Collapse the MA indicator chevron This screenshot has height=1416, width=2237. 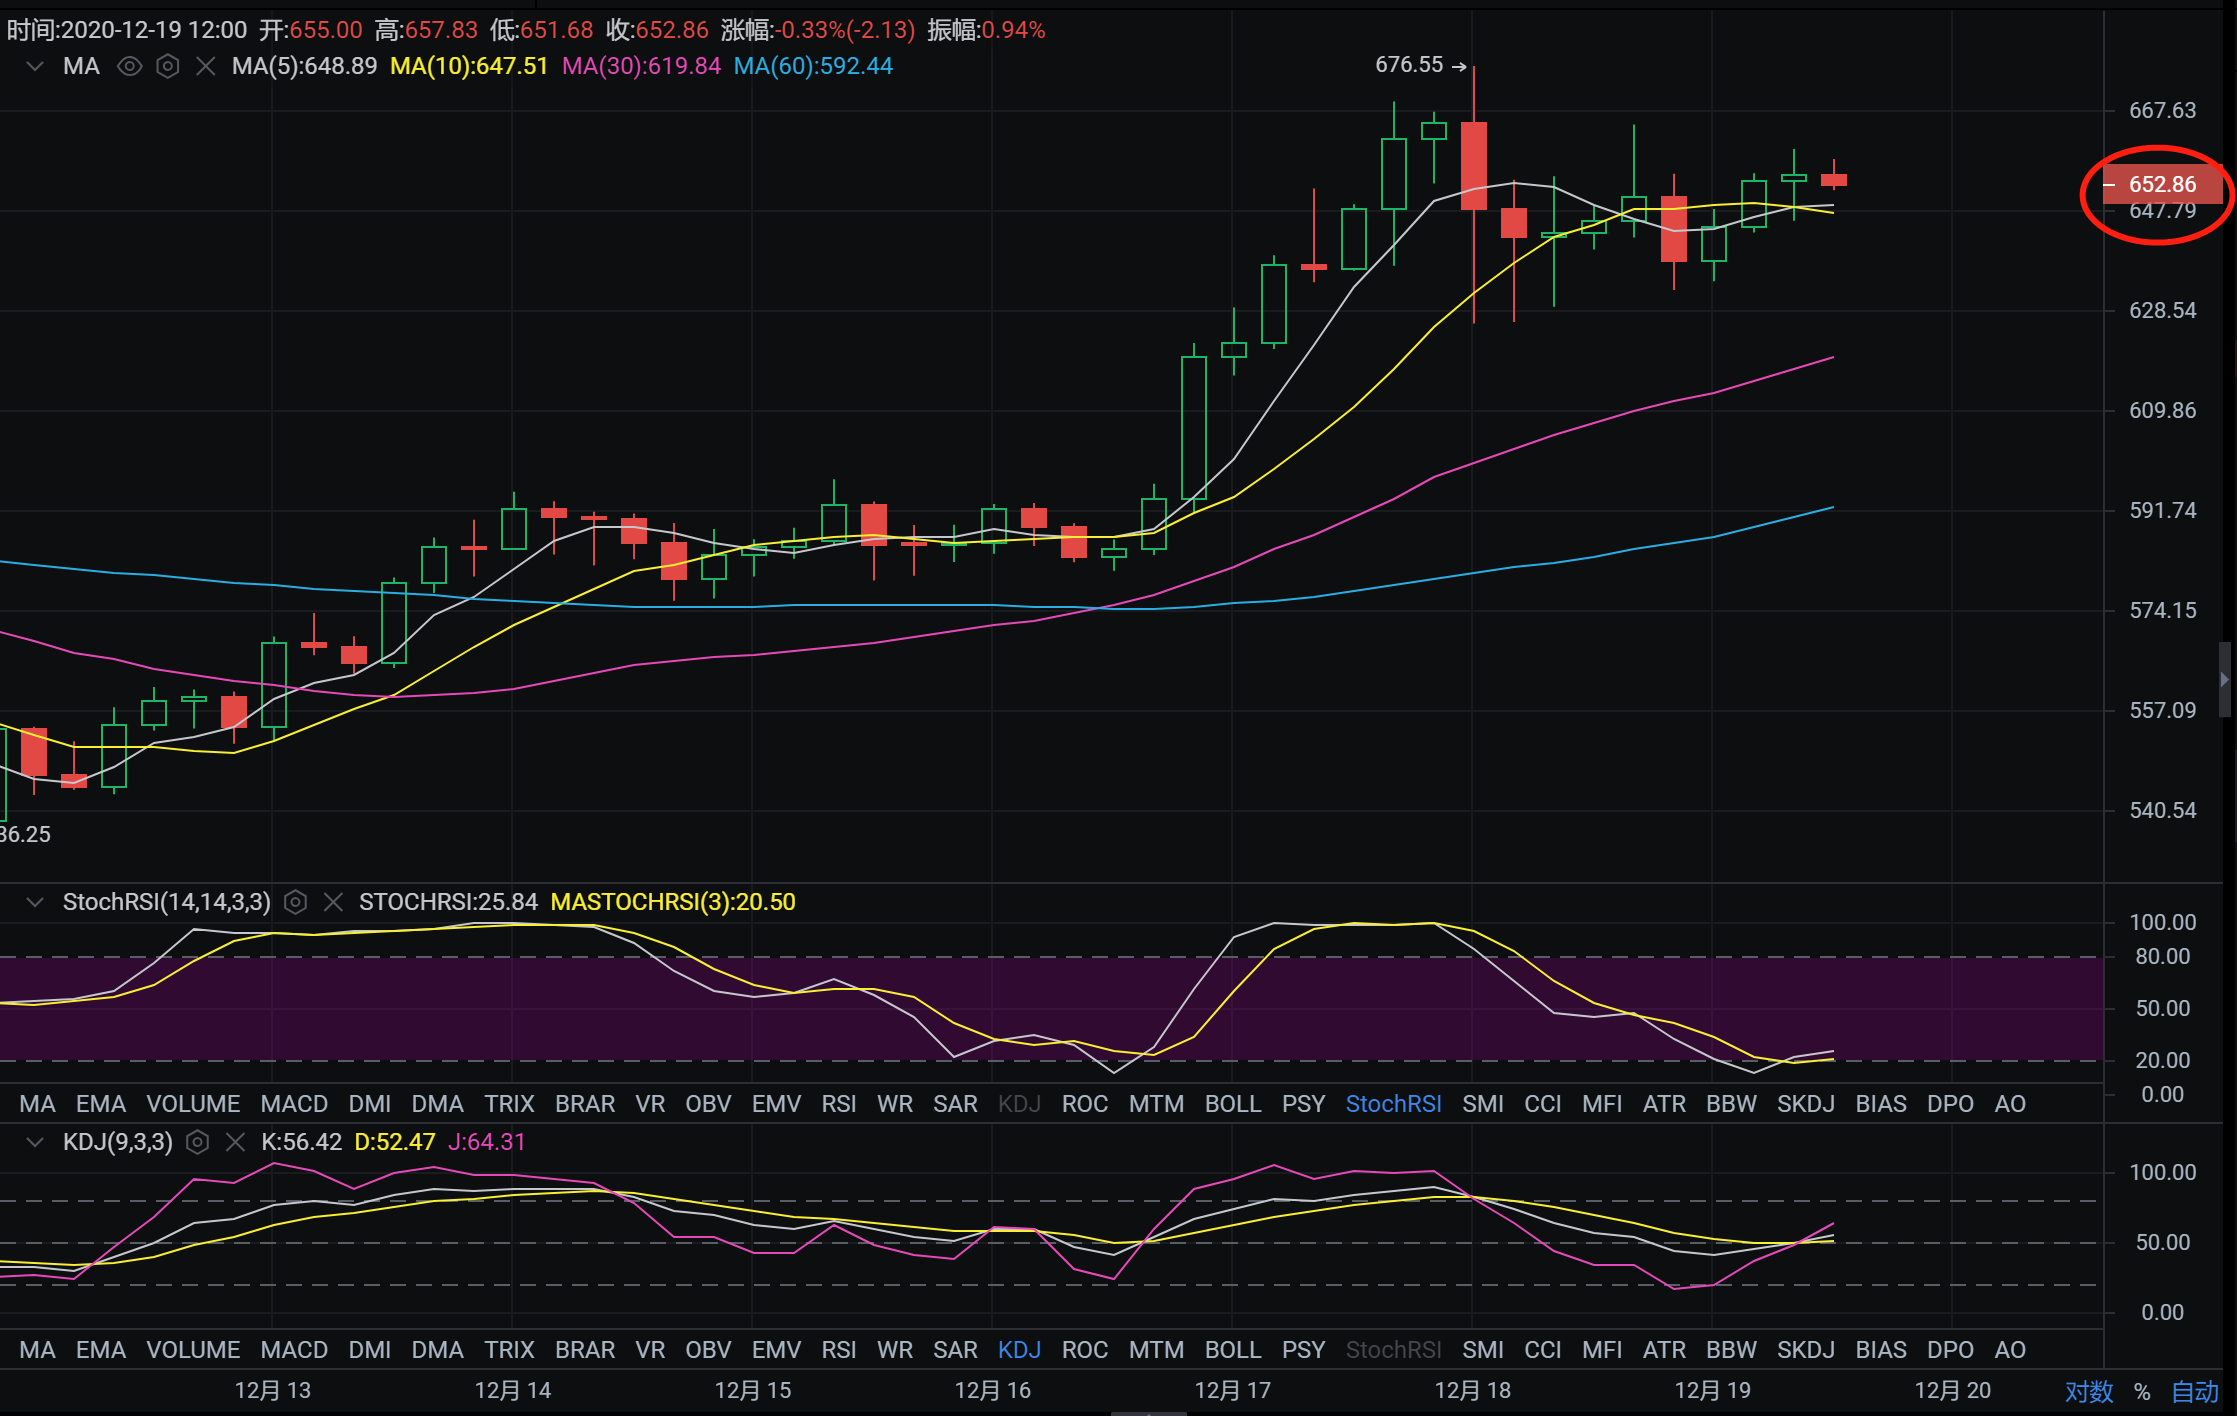point(35,67)
